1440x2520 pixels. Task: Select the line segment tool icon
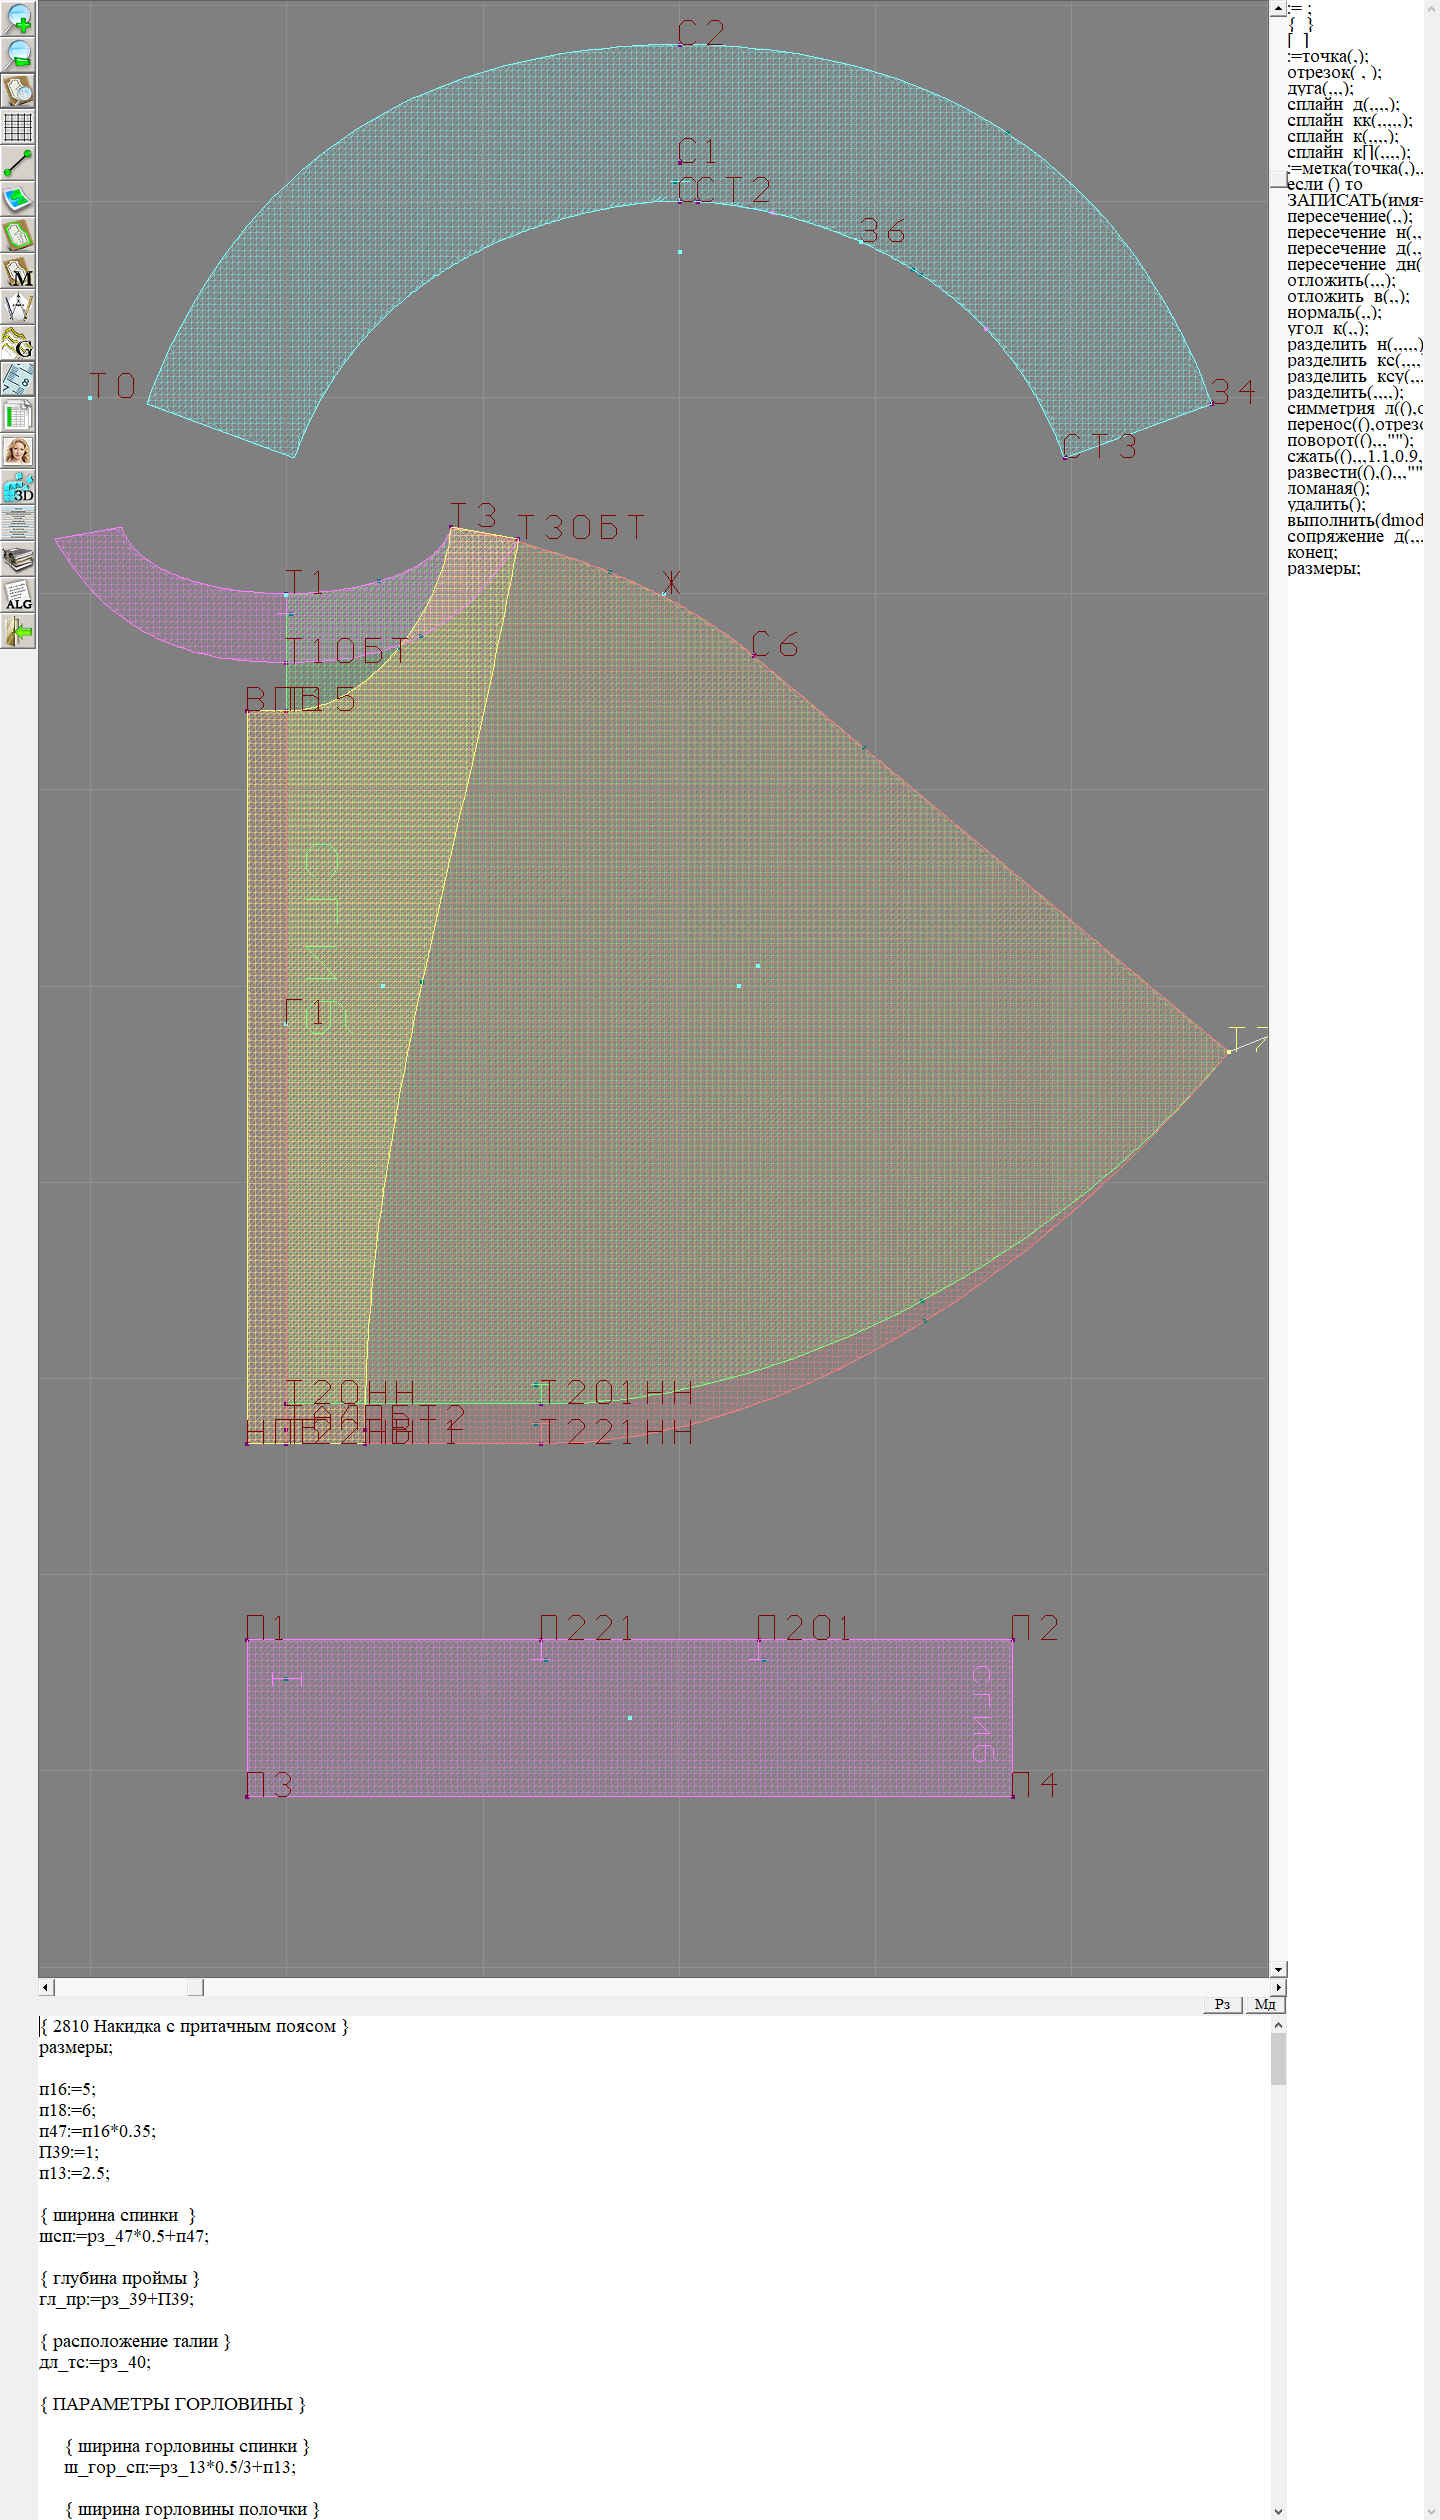coord(18,163)
